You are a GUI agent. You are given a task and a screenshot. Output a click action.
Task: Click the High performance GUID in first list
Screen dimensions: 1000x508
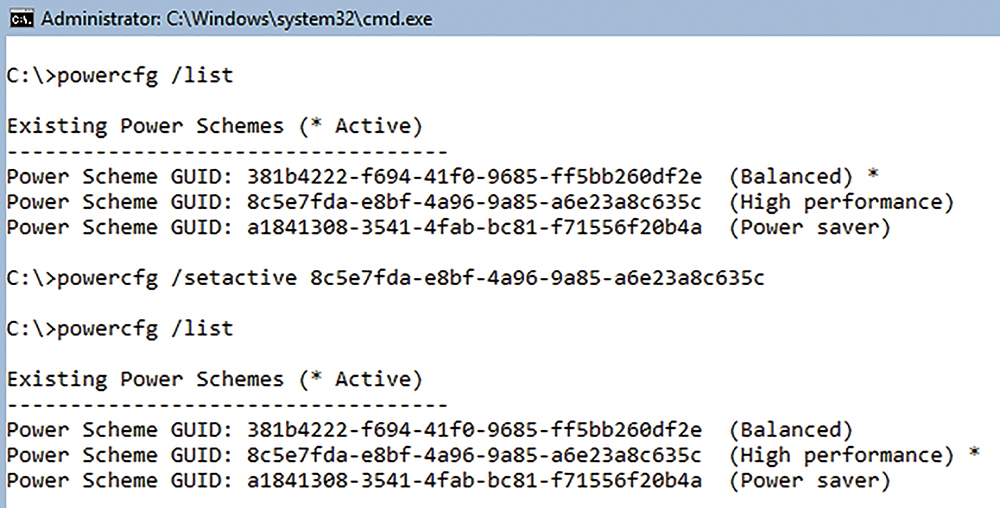tap(474, 202)
